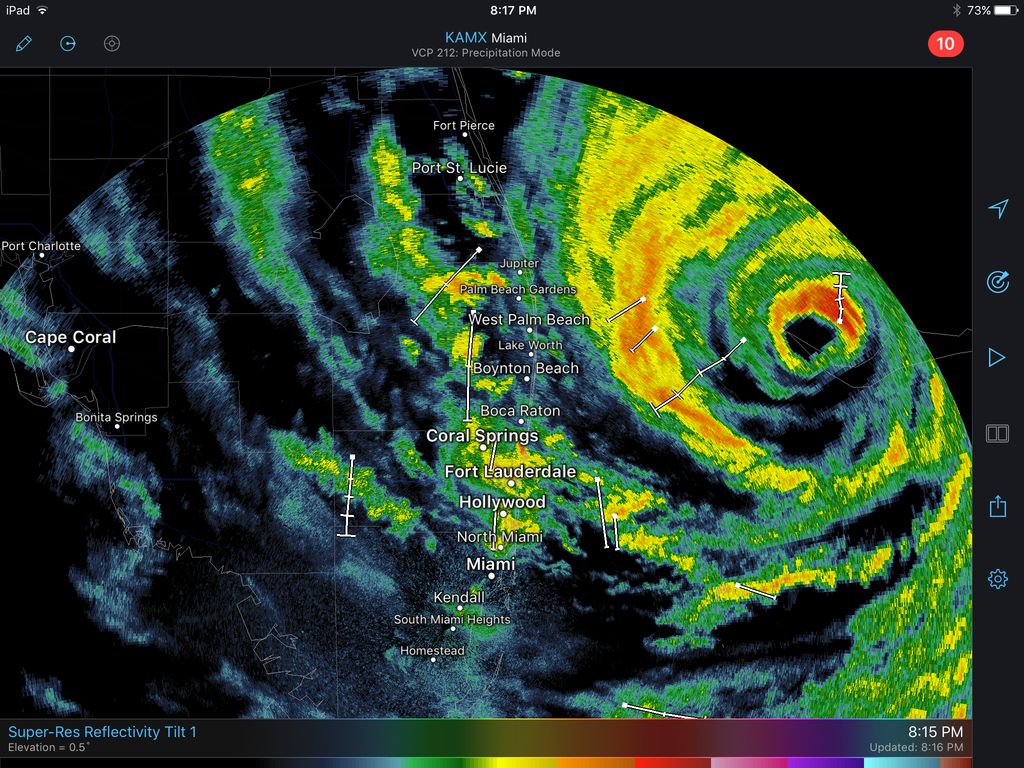This screenshot has height=768, width=1024.
Task: Open the split-panel view icon
Action: pyautogui.click(x=997, y=433)
